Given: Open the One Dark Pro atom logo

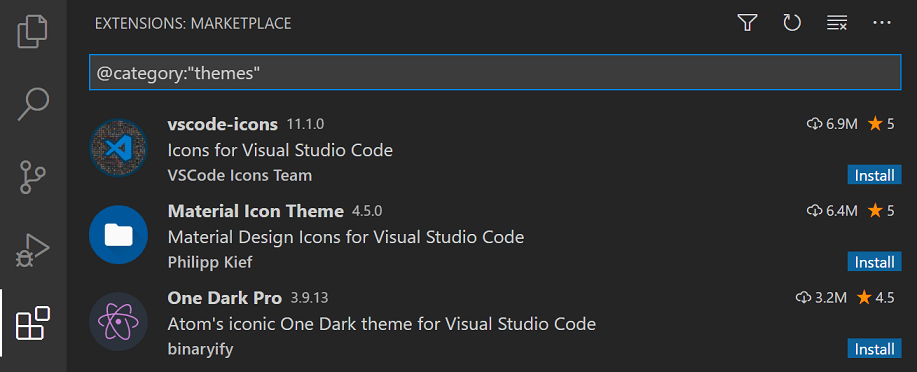Looking at the screenshot, I should (x=118, y=321).
